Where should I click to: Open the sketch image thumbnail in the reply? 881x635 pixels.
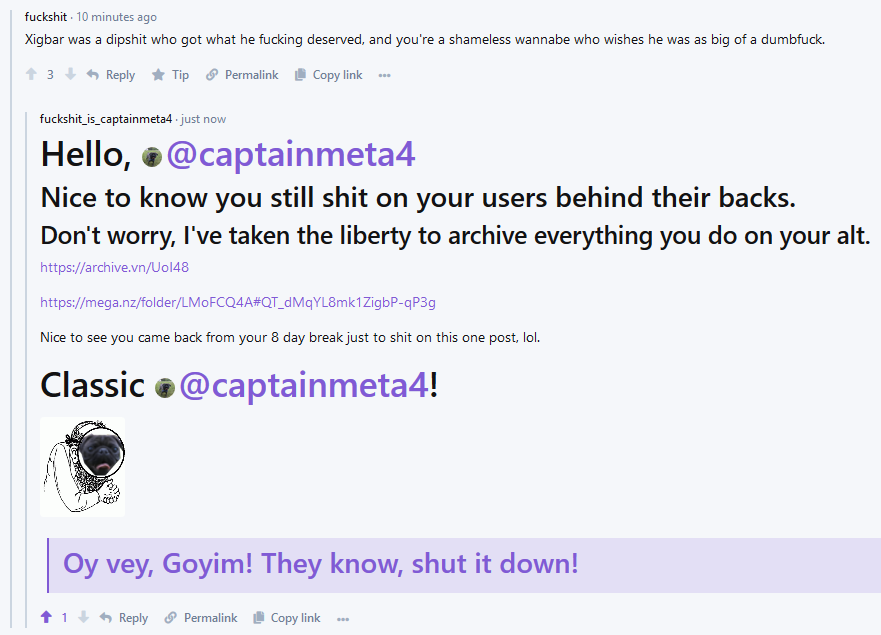(83, 467)
